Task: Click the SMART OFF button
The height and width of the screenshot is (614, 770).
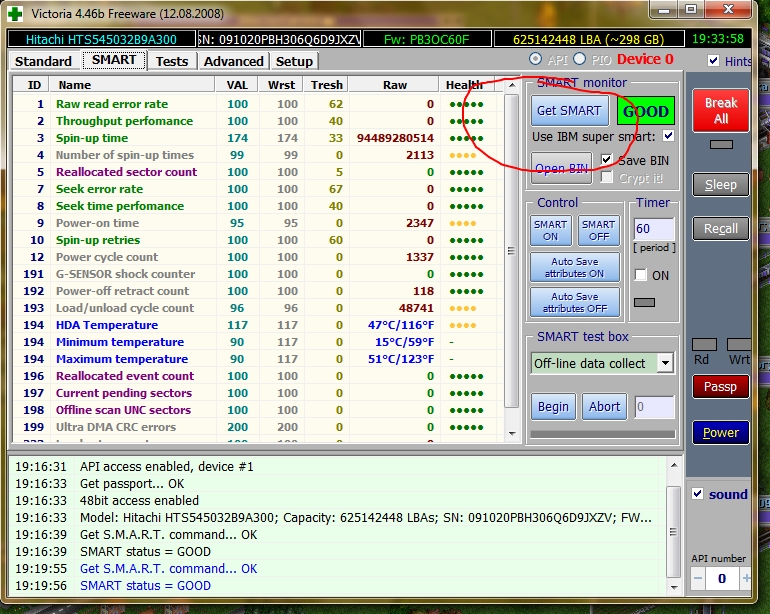Action: point(599,230)
